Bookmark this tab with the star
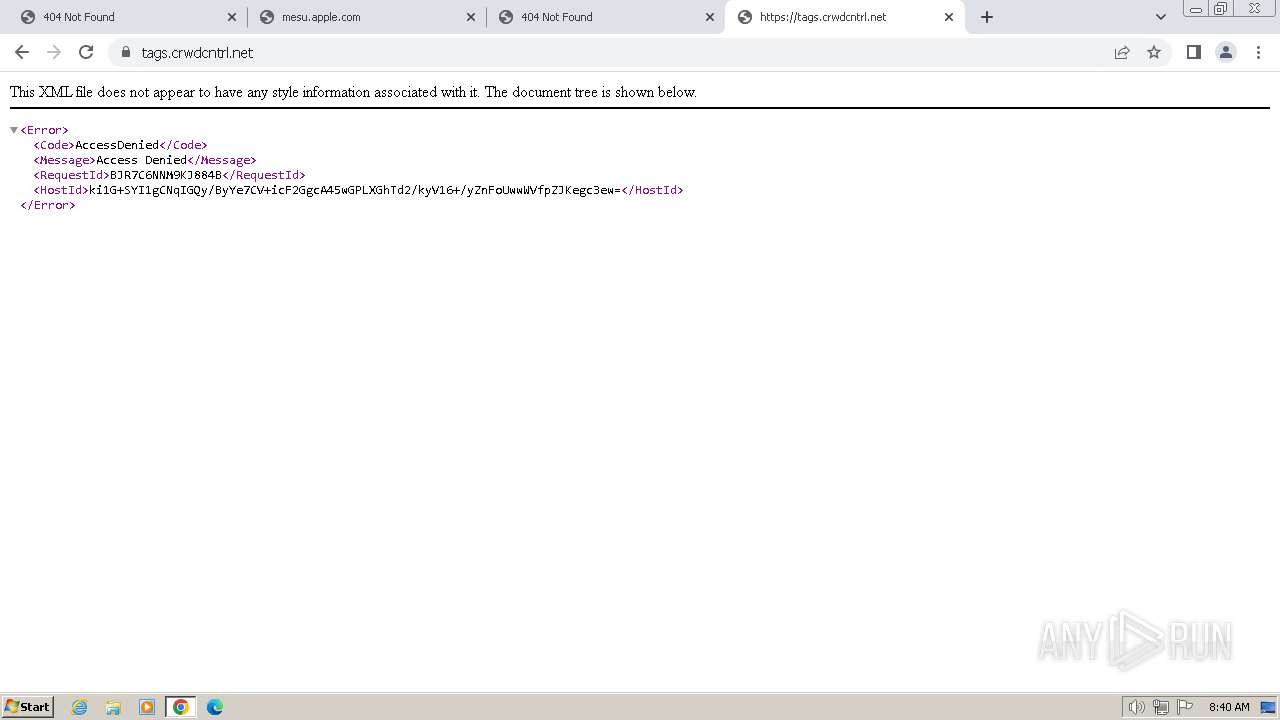The image size is (1280, 720). (x=1154, y=52)
